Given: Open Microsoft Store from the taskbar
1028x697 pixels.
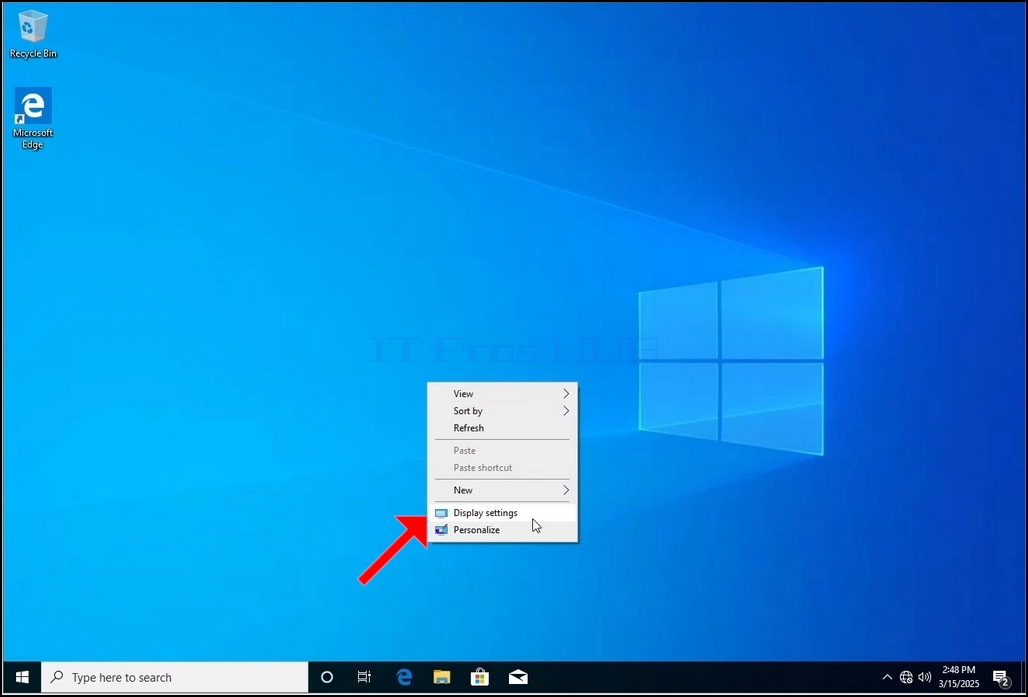Looking at the screenshot, I should (480, 677).
